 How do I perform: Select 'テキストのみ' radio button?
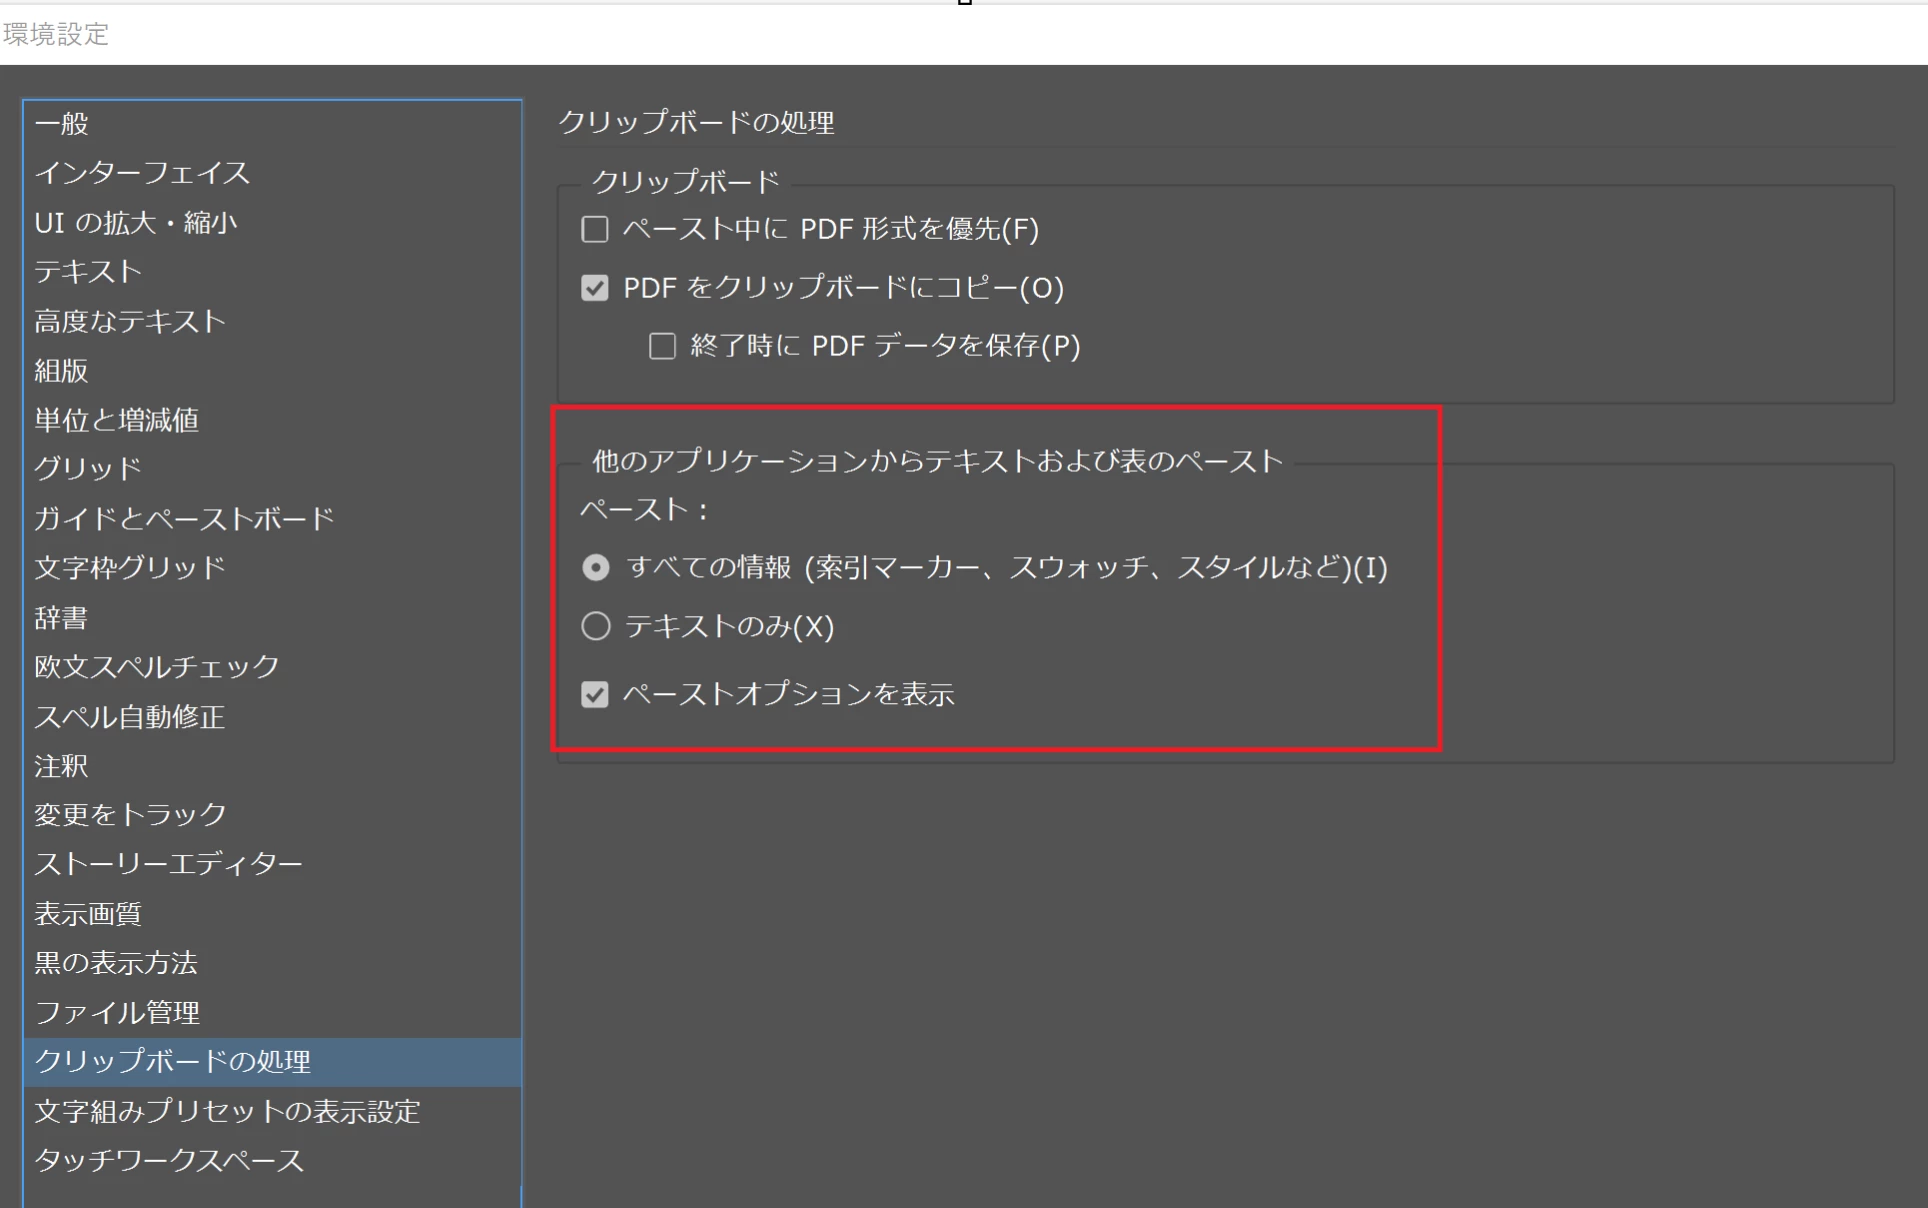[596, 627]
